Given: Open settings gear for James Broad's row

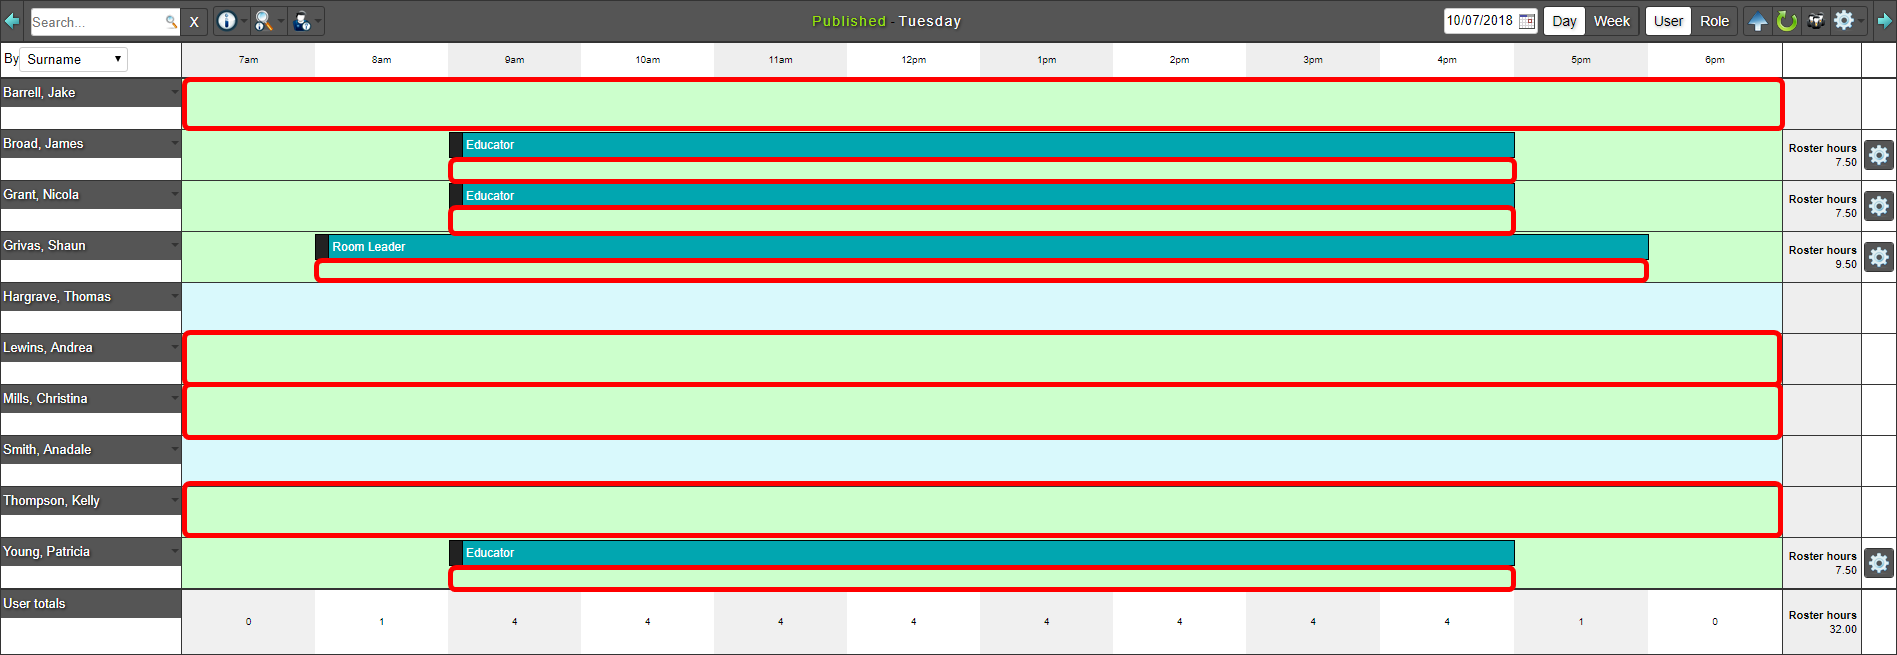Looking at the screenshot, I should coord(1879,155).
